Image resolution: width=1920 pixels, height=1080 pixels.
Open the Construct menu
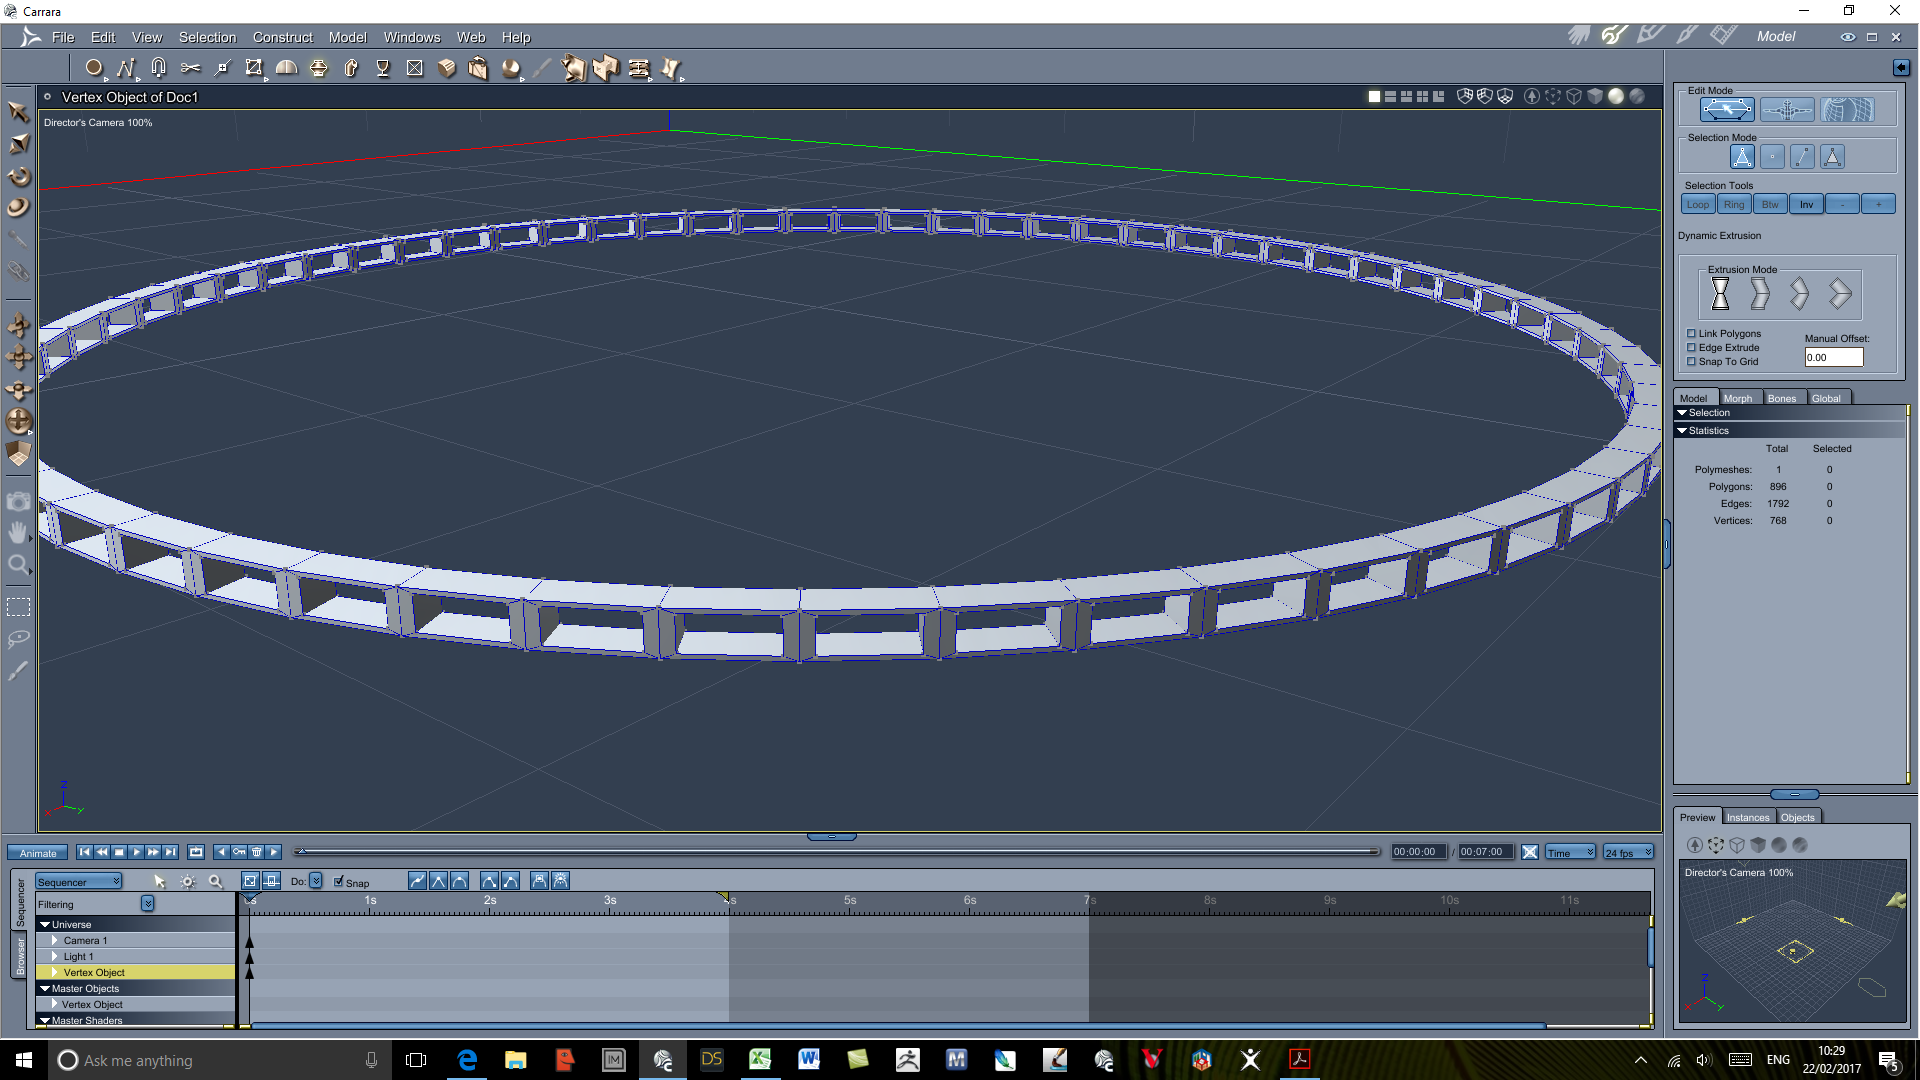point(282,37)
